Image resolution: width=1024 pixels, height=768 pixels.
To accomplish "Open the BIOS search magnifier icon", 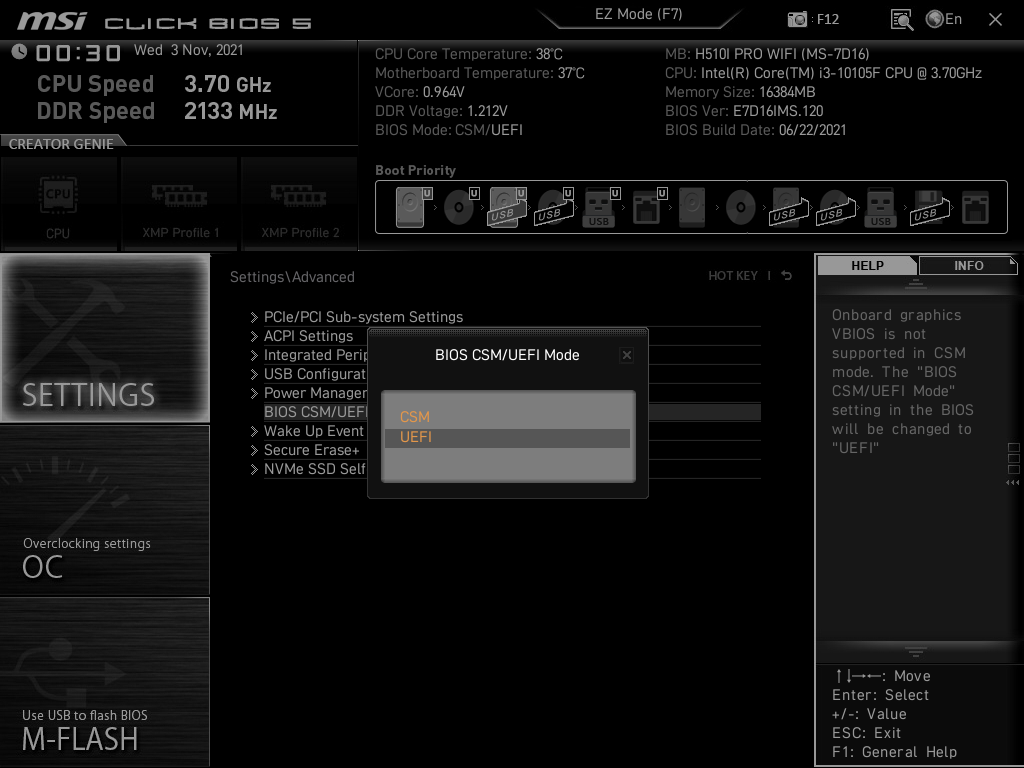I will tap(902, 19).
